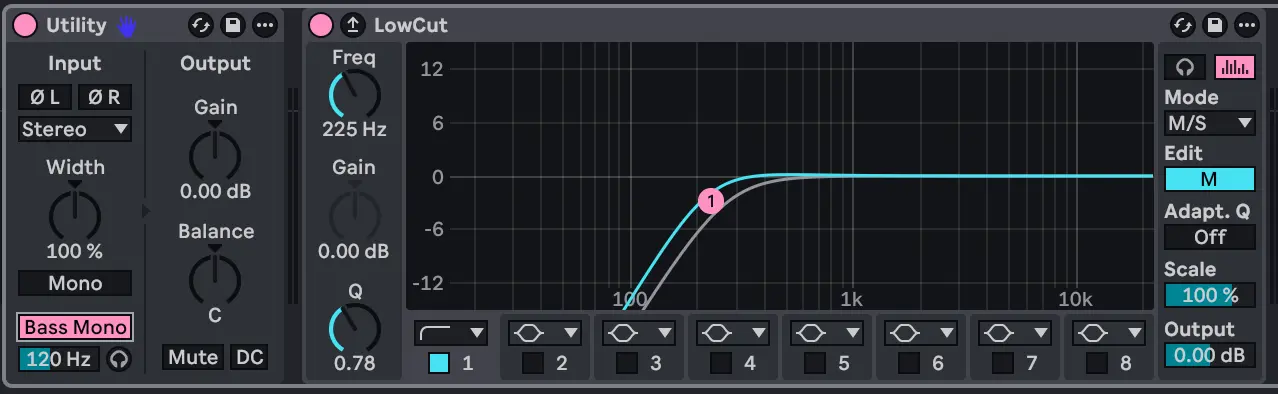The width and height of the screenshot is (1278, 394).
Task: Toggle left phase invert ØL
Action: [x=45, y=97]
